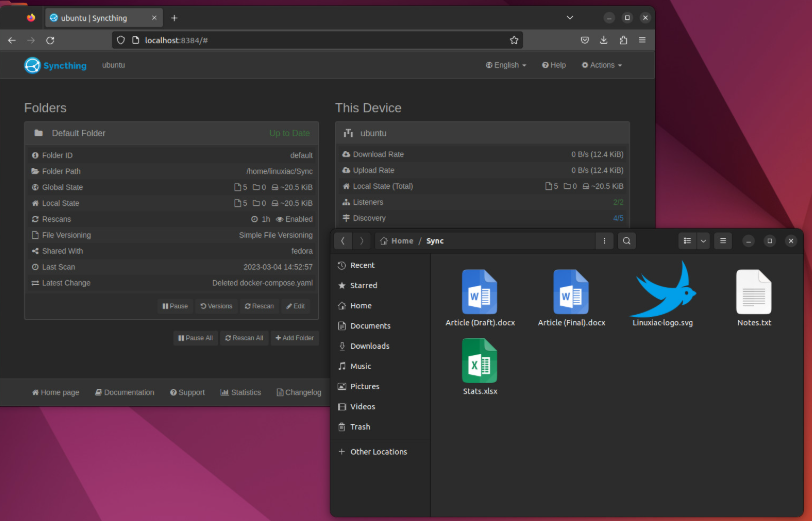812x521 pixels.
Task: Pause the Default Folder syncing
Action: pos(175,306)
